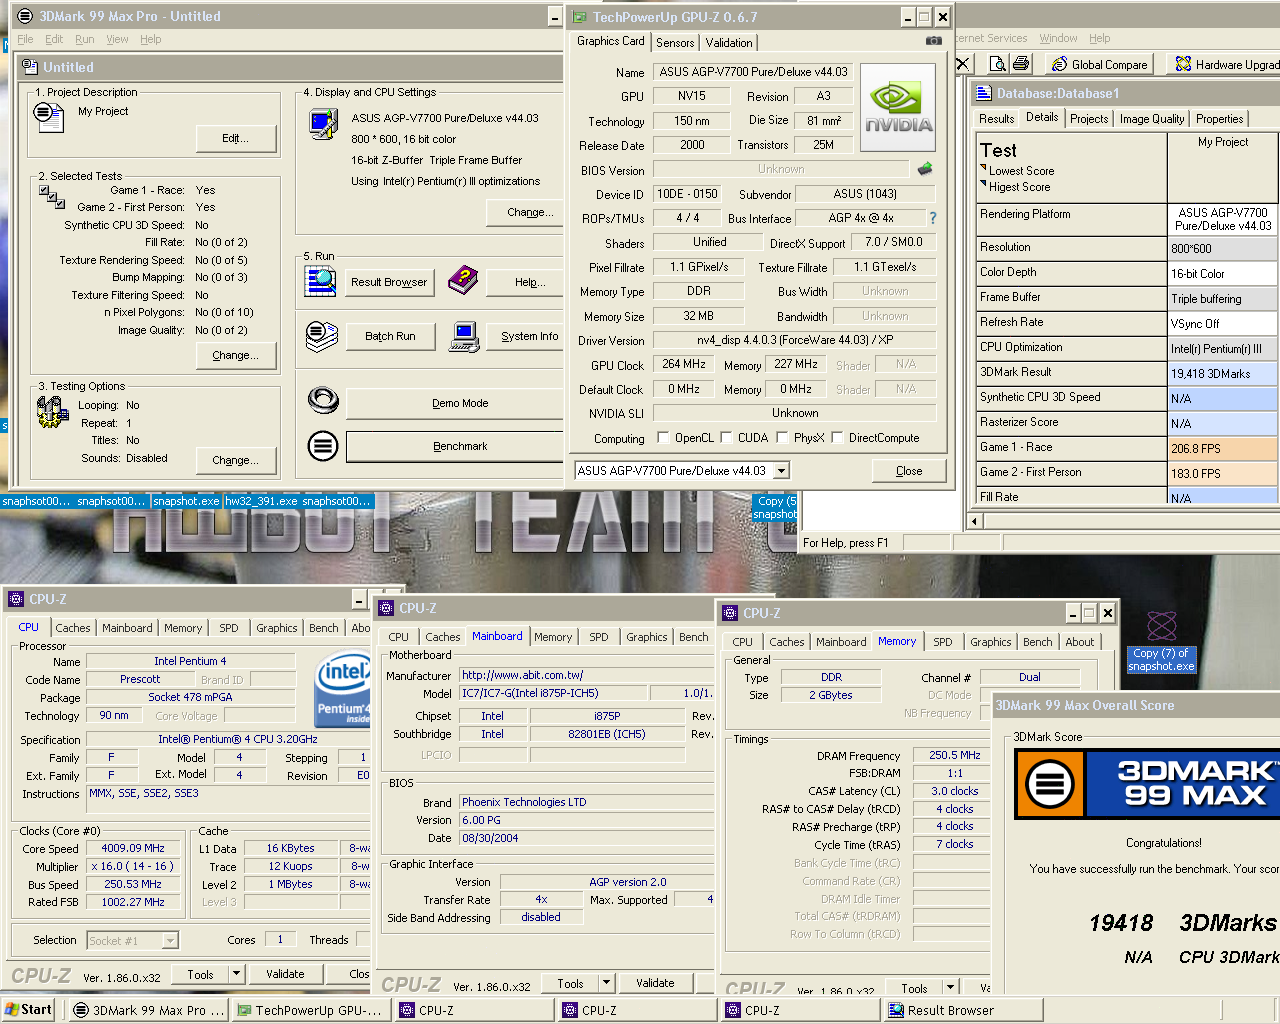Click Edit... in Project Description
1280x1024 pixels.
pos(236,138)
